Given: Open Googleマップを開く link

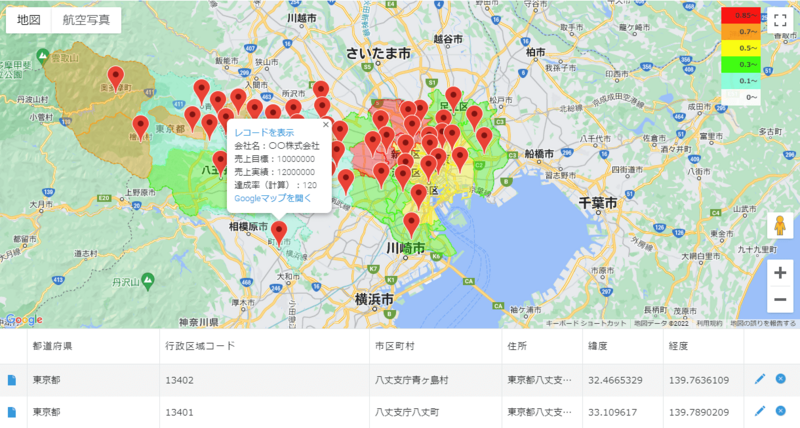Looking at the screenshot, I should coord(272,198).
